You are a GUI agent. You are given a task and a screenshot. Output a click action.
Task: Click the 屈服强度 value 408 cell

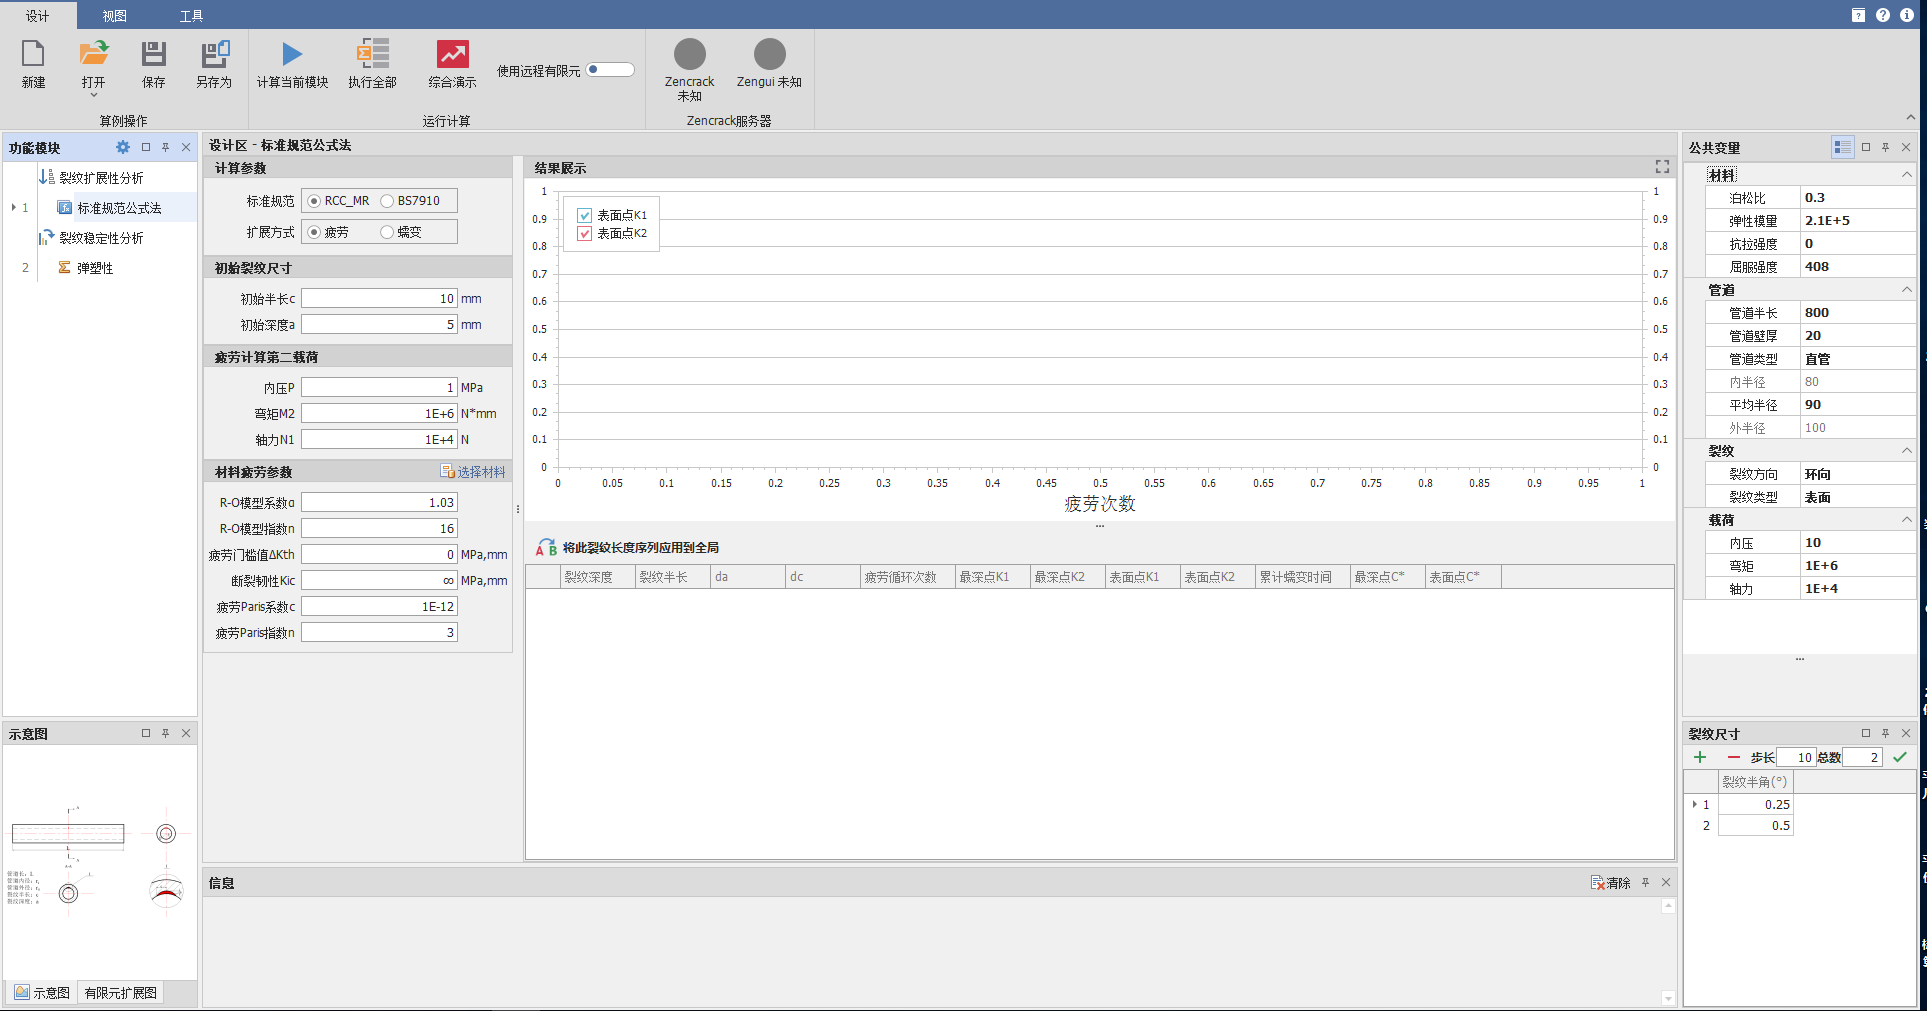point(1859,266)
